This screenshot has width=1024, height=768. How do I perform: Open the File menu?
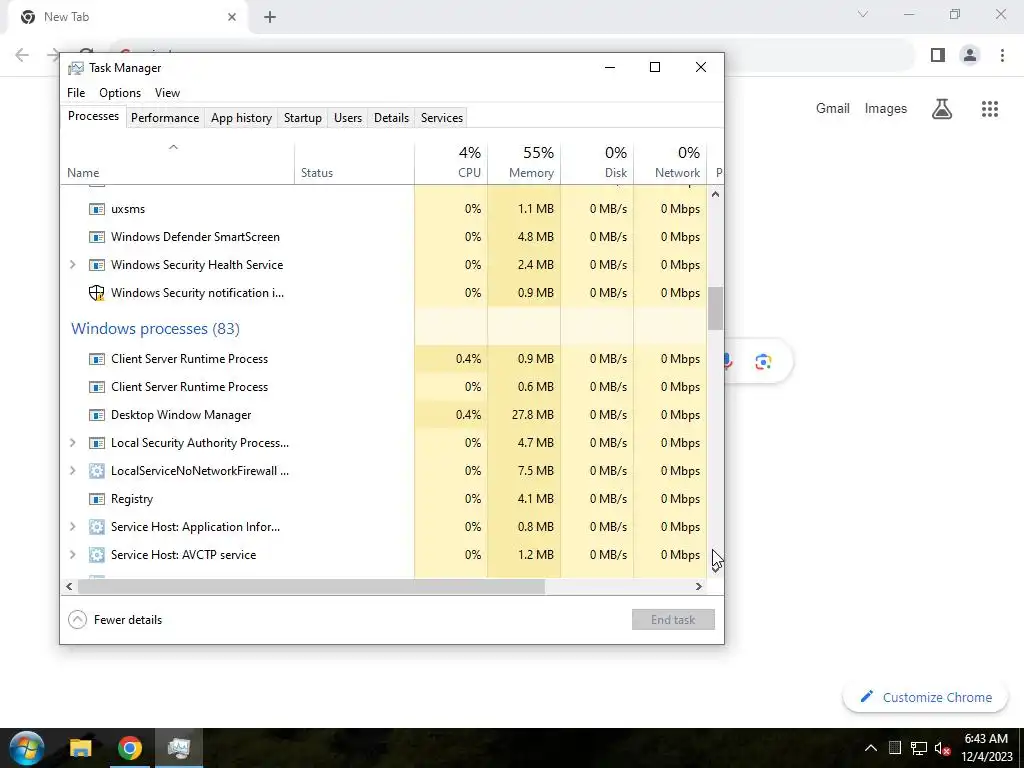76,93
